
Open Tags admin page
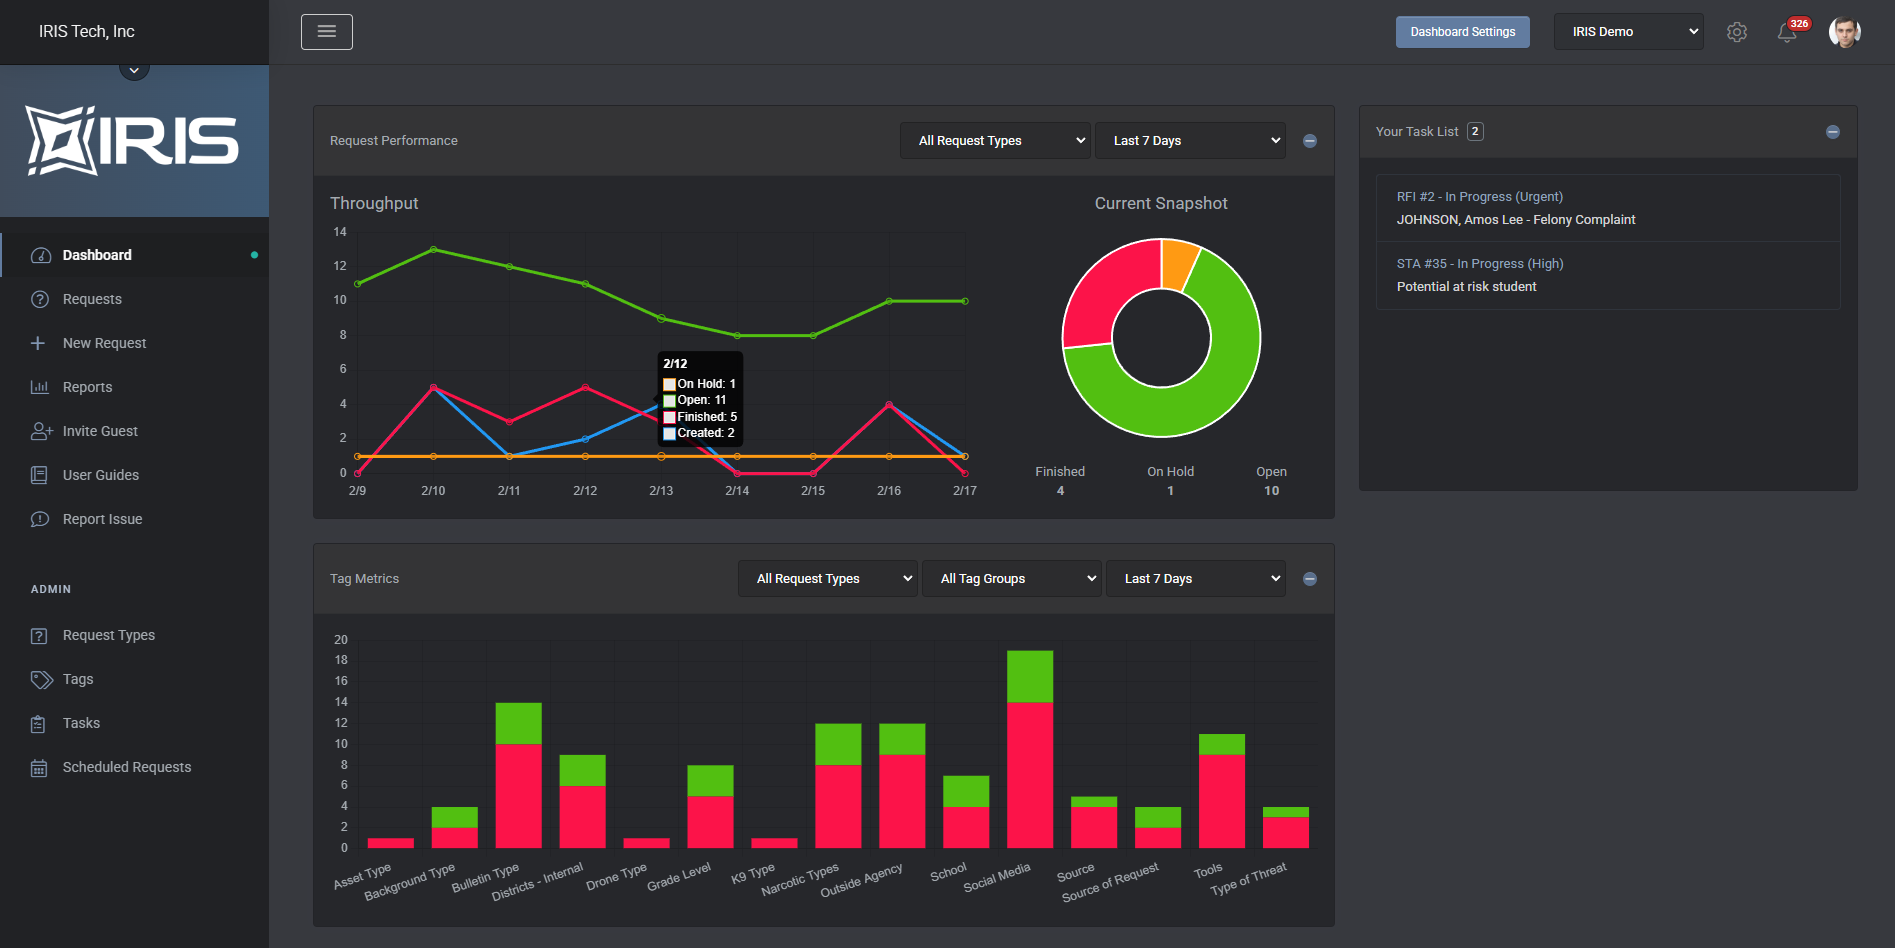(x=77, y=679)
